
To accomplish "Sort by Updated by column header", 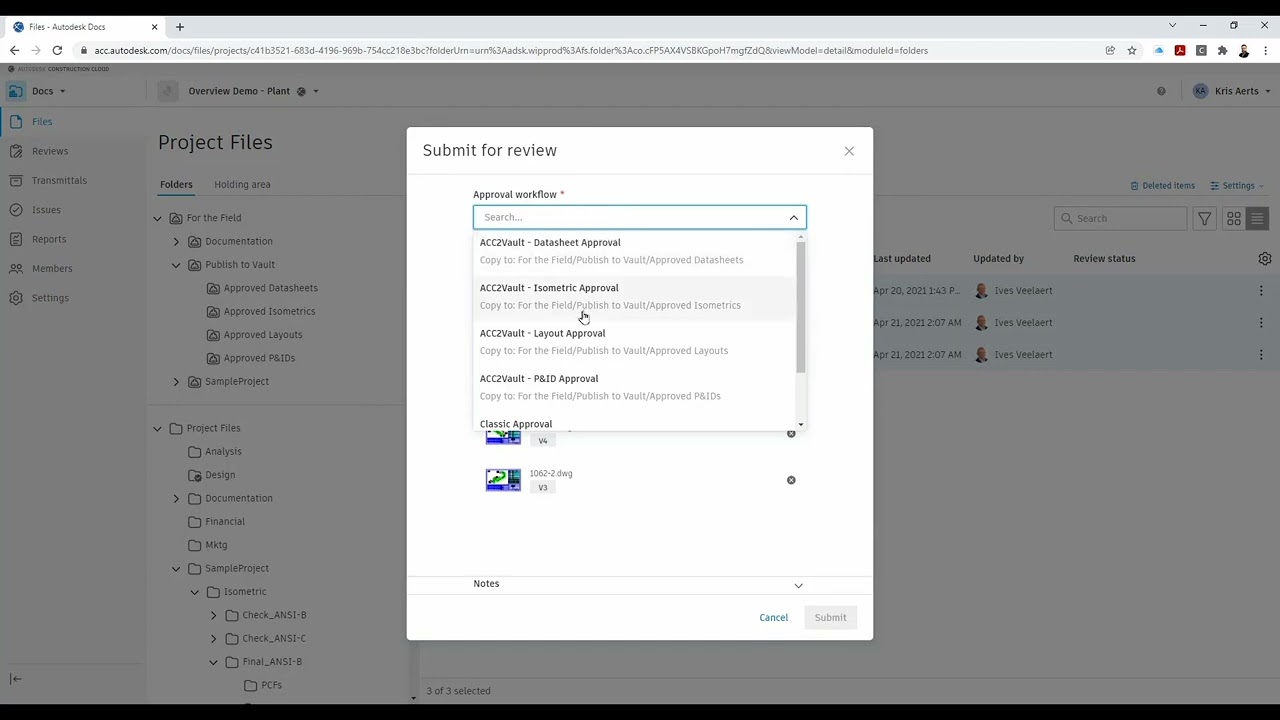I will [x=998, y=259].
